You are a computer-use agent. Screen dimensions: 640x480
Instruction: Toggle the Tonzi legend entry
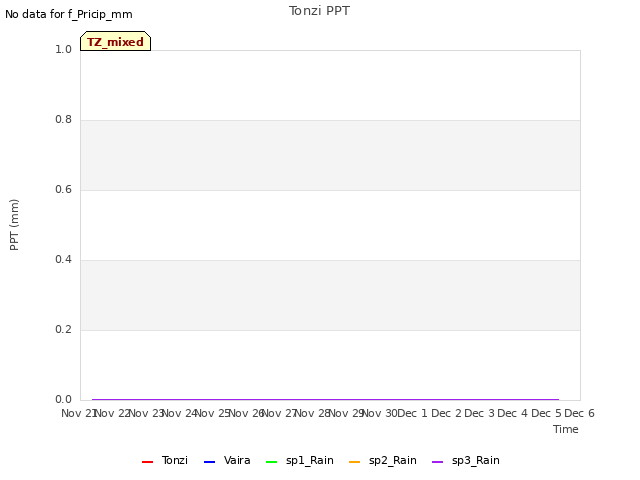pyautogui.click(x=165, y=460)
